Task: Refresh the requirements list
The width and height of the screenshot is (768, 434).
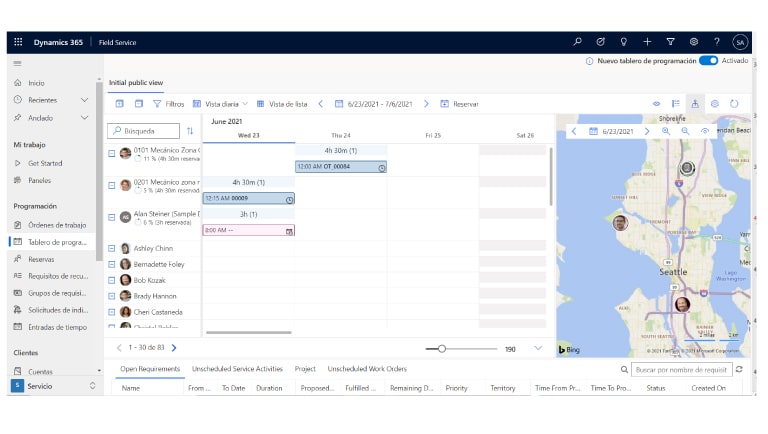Action: click(739, 369)
